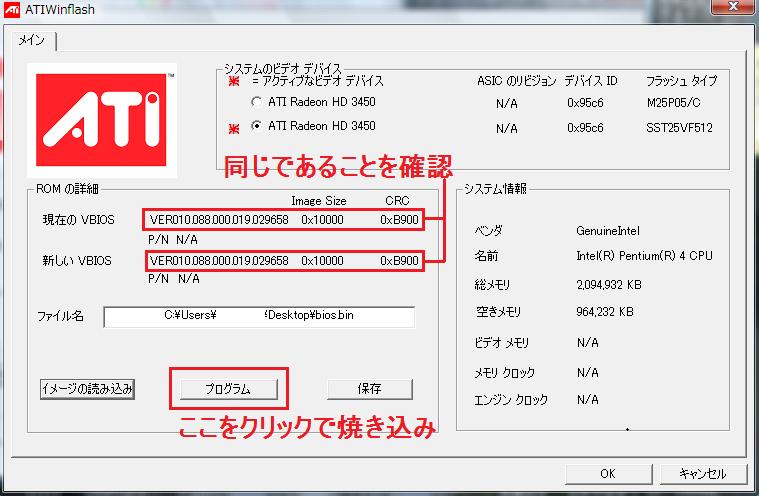
Task: Click the ASIC のリビジョン column header
Action: (x=516, y=81)
